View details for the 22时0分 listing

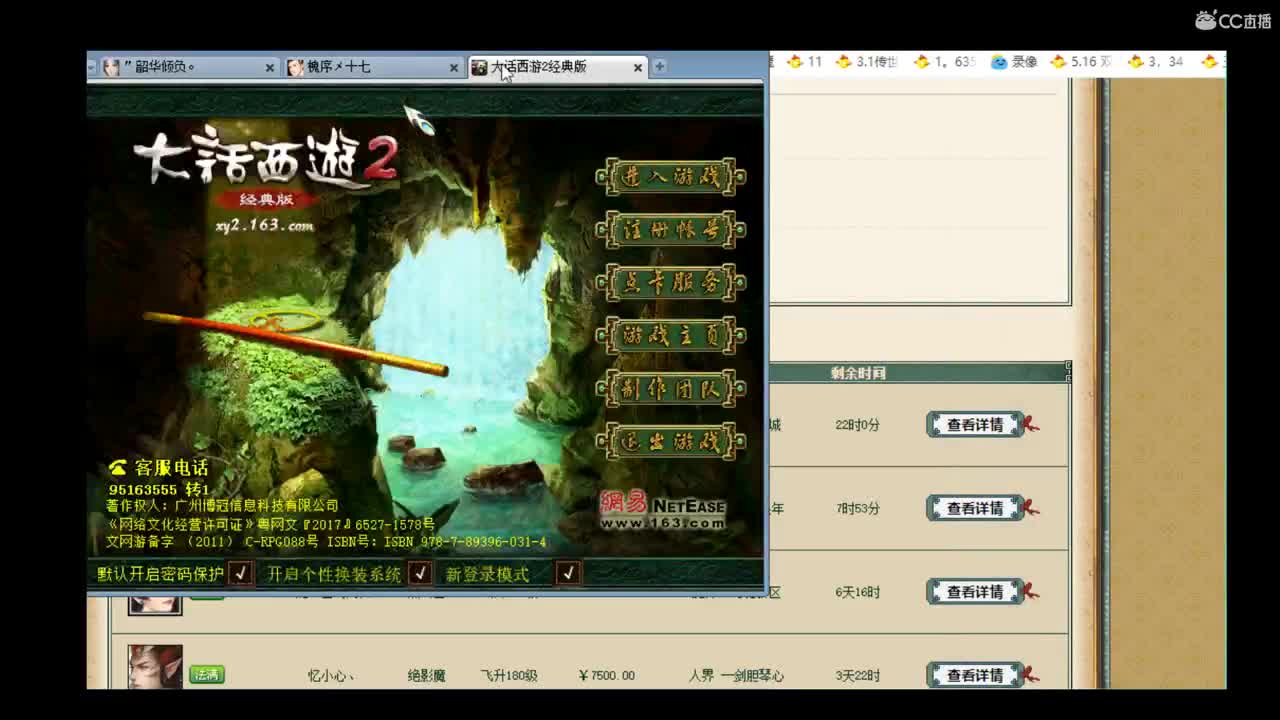[x=975, y=425]
